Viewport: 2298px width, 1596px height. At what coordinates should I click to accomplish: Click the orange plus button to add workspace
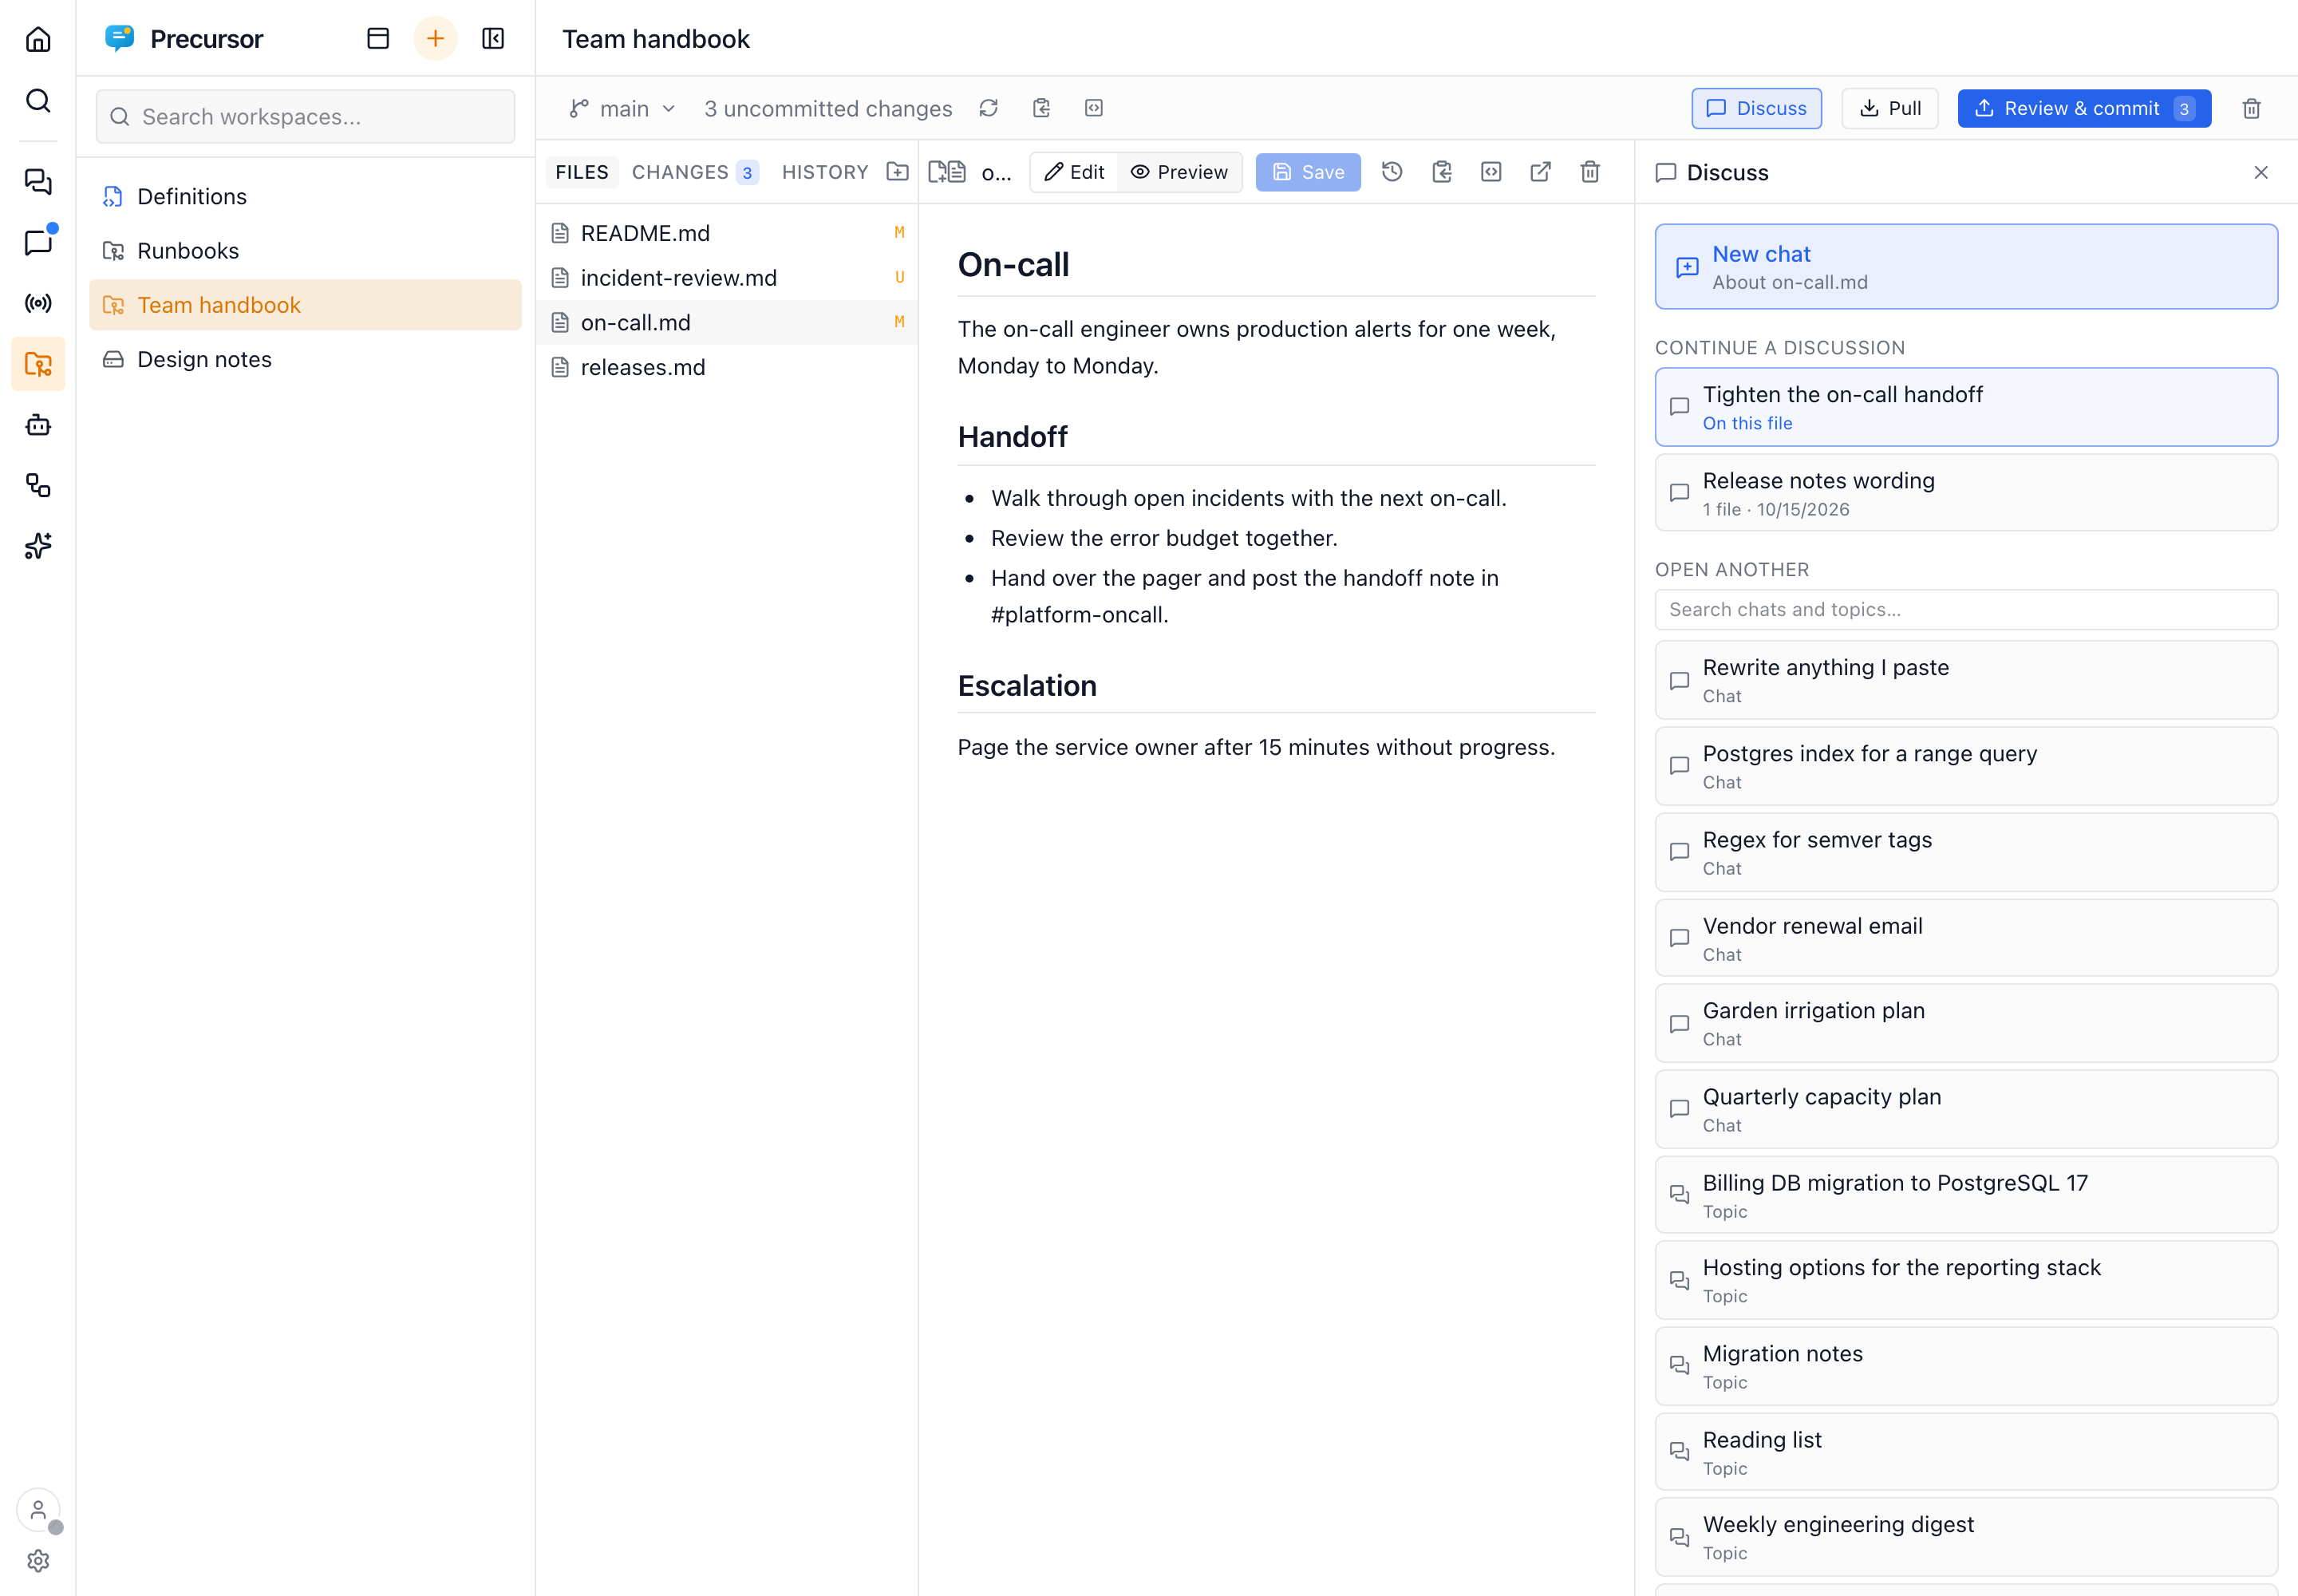[x=435, y=39]
